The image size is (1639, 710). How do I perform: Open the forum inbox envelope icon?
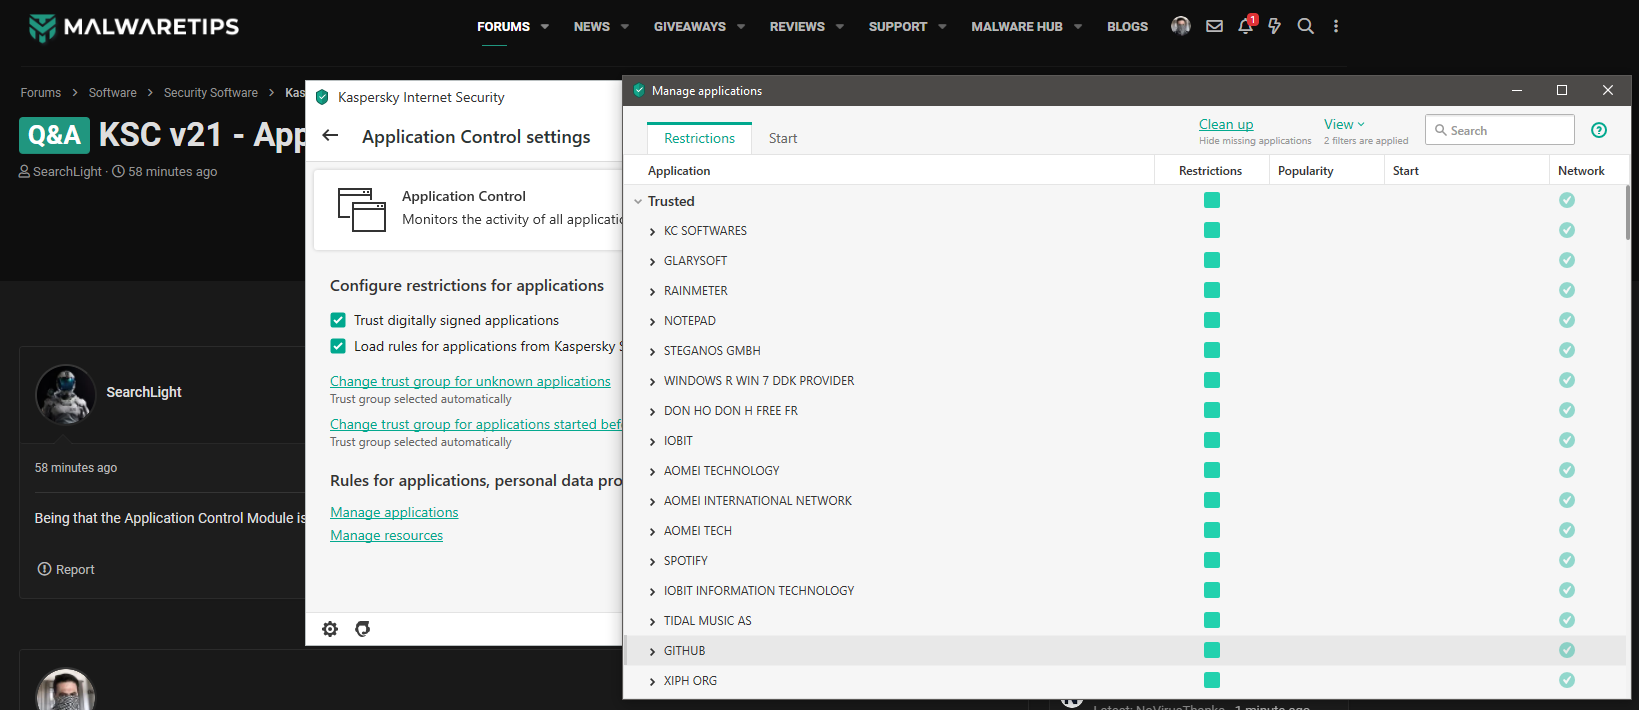pos(1214,27)
